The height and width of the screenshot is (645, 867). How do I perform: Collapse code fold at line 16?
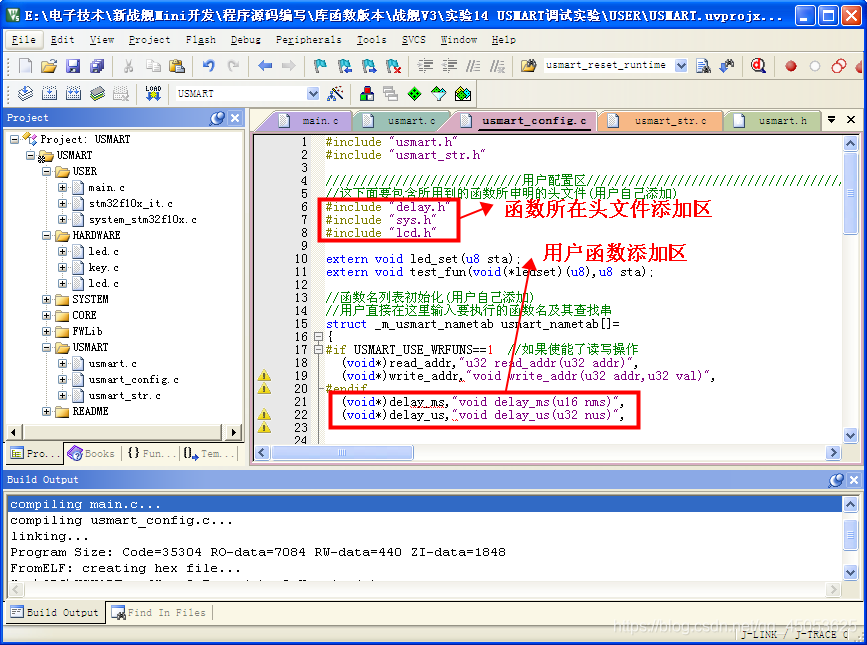[x=318, y=337]
